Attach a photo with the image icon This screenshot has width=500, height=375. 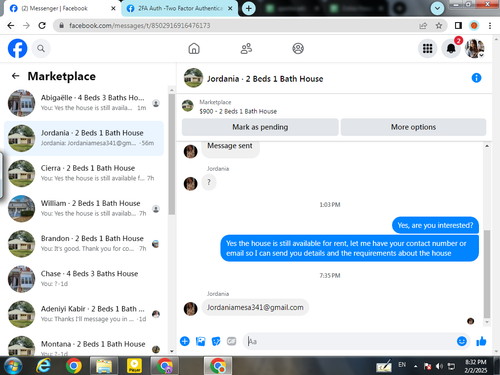[x=200, y=341]
